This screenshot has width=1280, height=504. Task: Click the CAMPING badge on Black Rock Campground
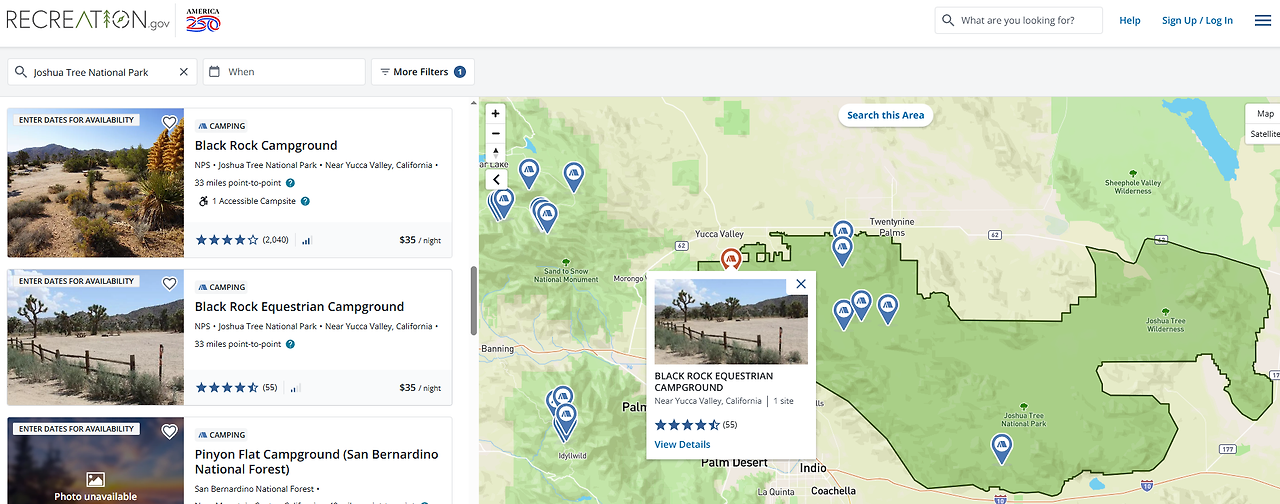click(x=221, y=126)
